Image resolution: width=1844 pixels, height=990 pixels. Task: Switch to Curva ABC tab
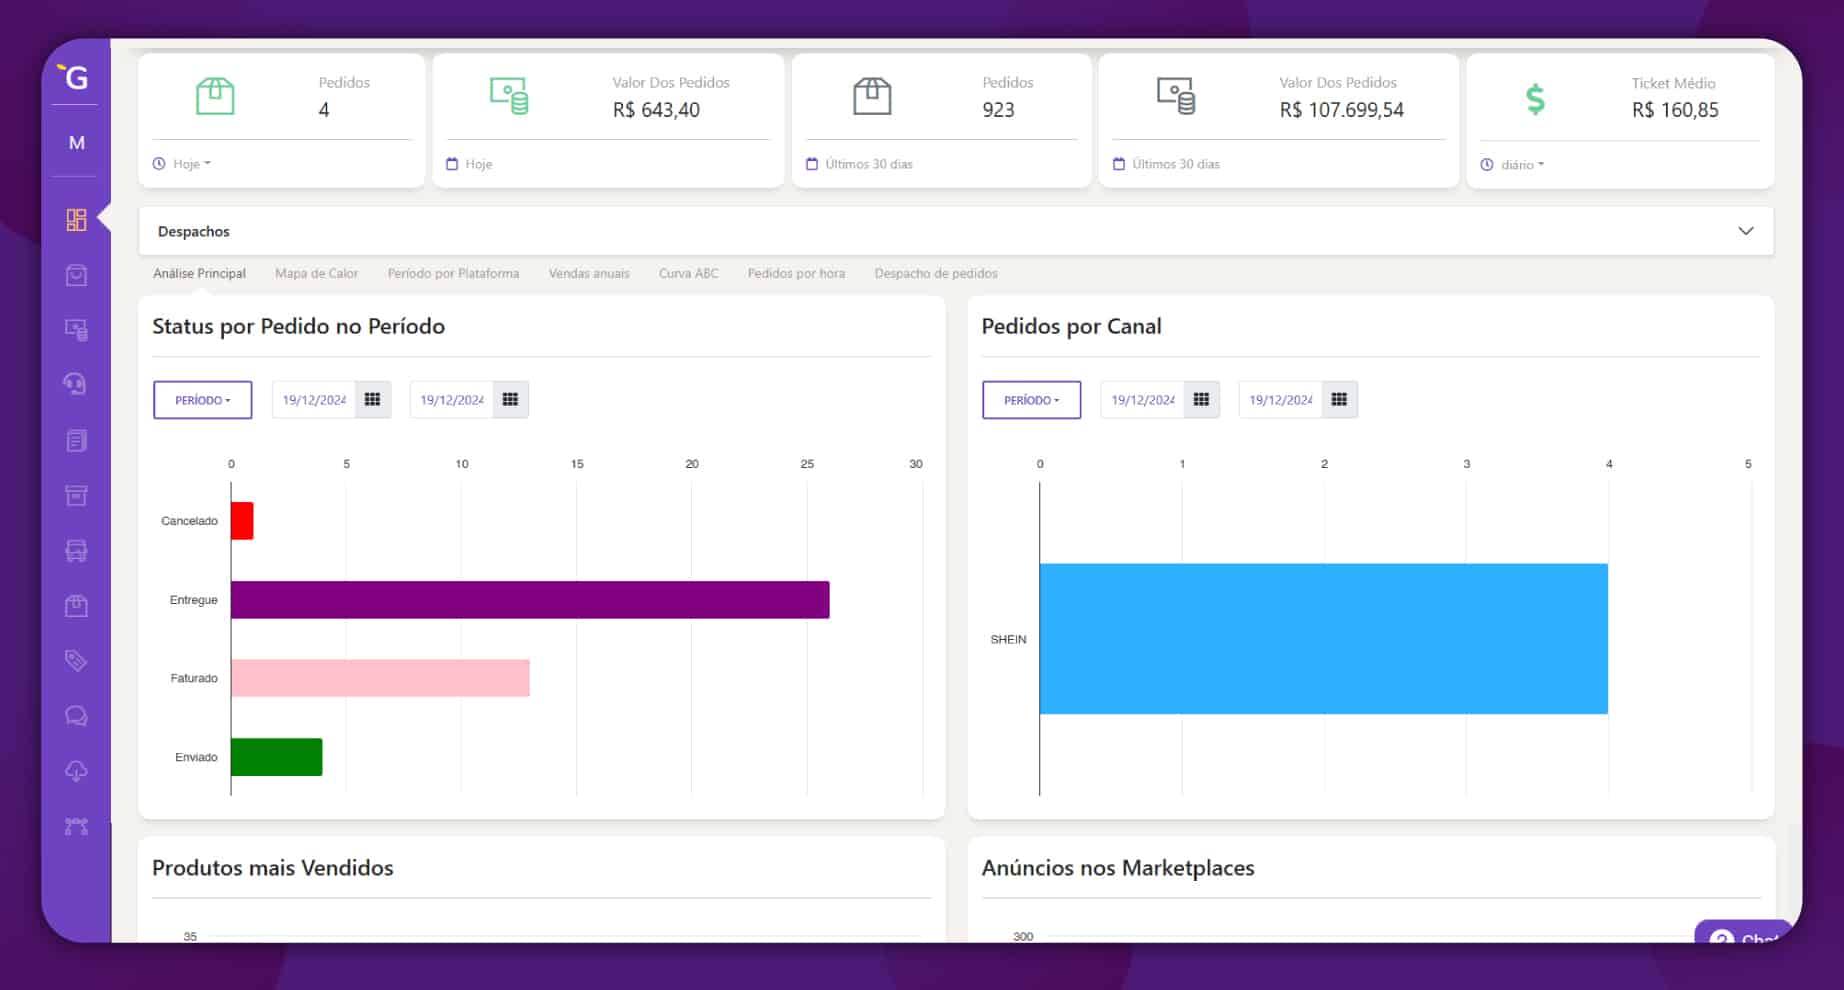coord(688,273)
